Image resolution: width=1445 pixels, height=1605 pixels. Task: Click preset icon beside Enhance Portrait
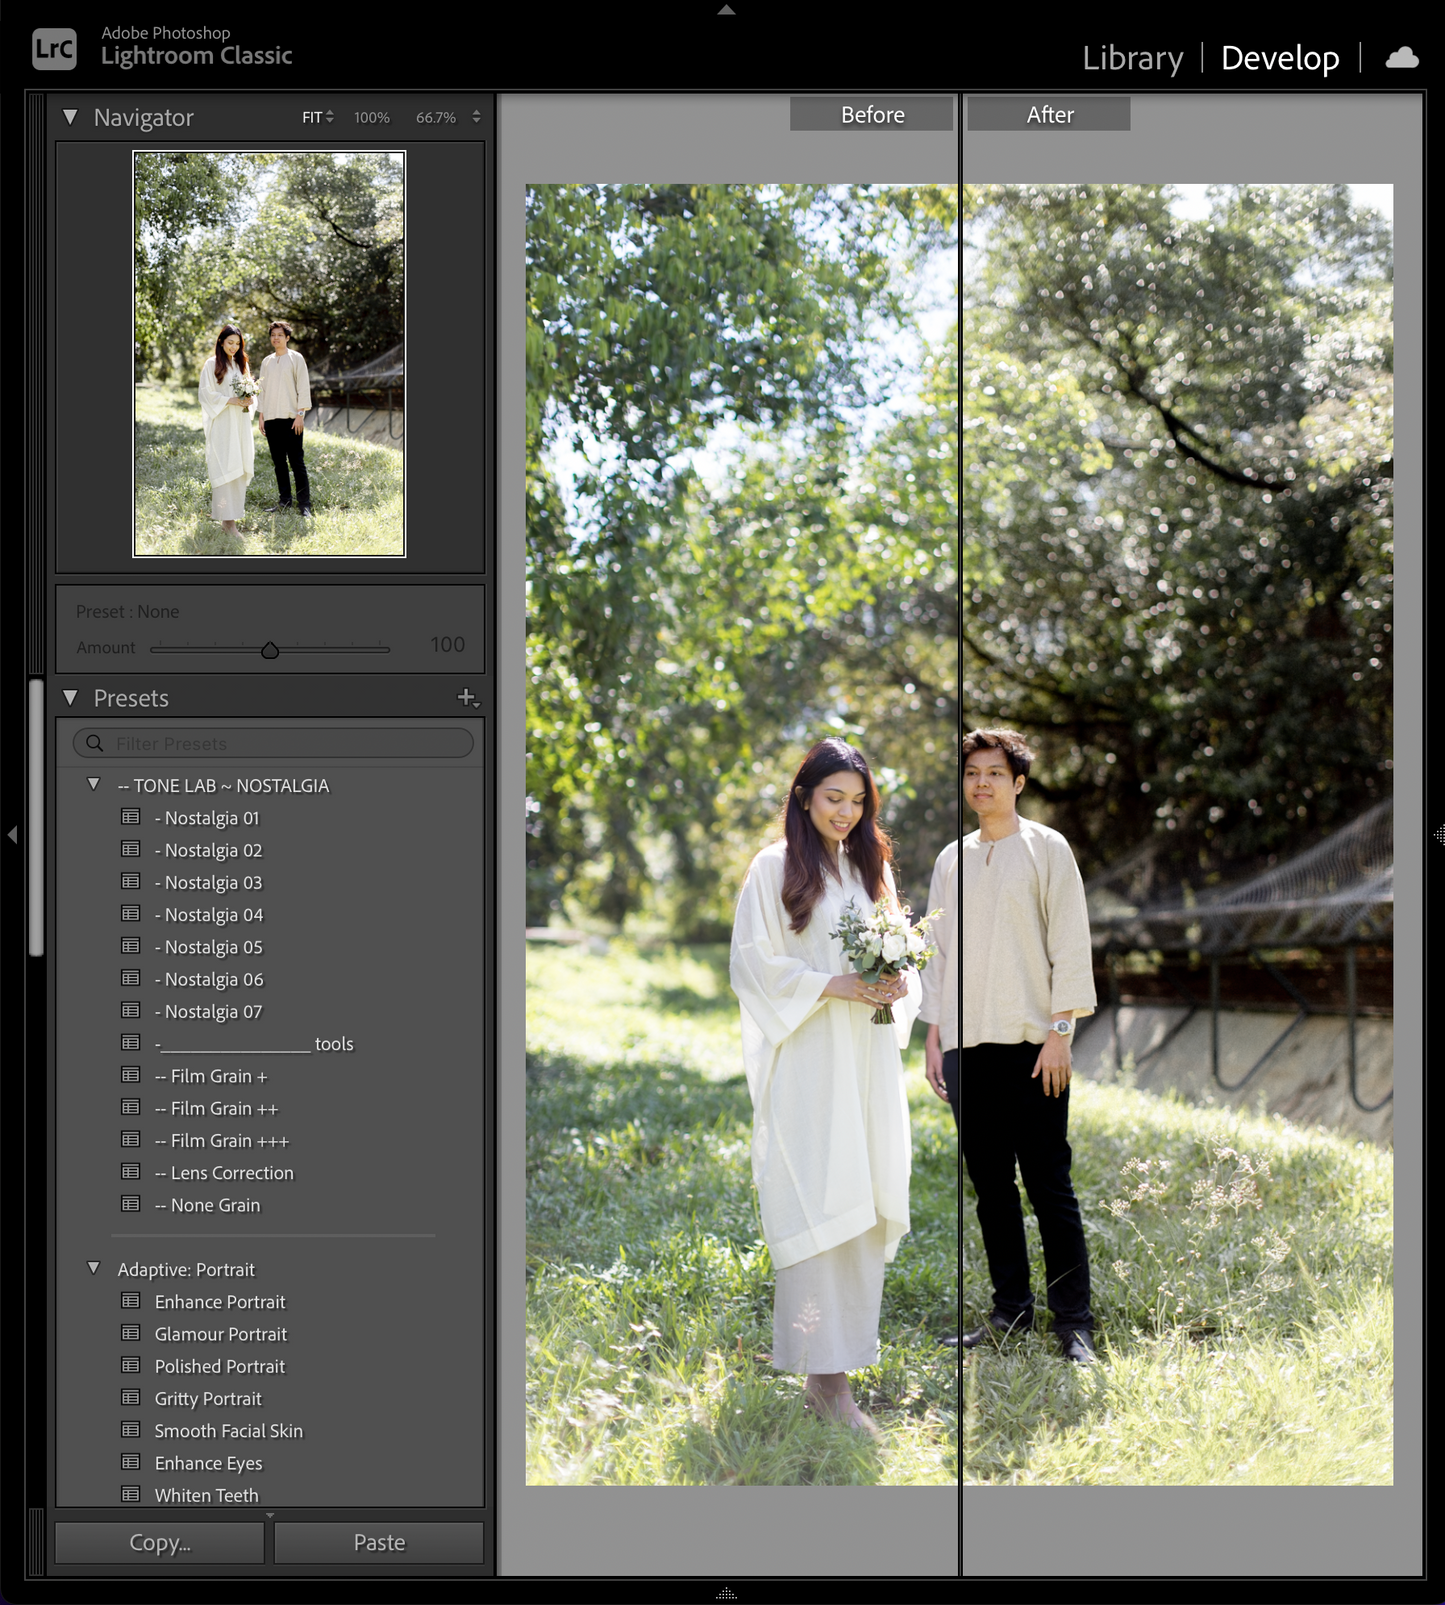click(131, 1301)
